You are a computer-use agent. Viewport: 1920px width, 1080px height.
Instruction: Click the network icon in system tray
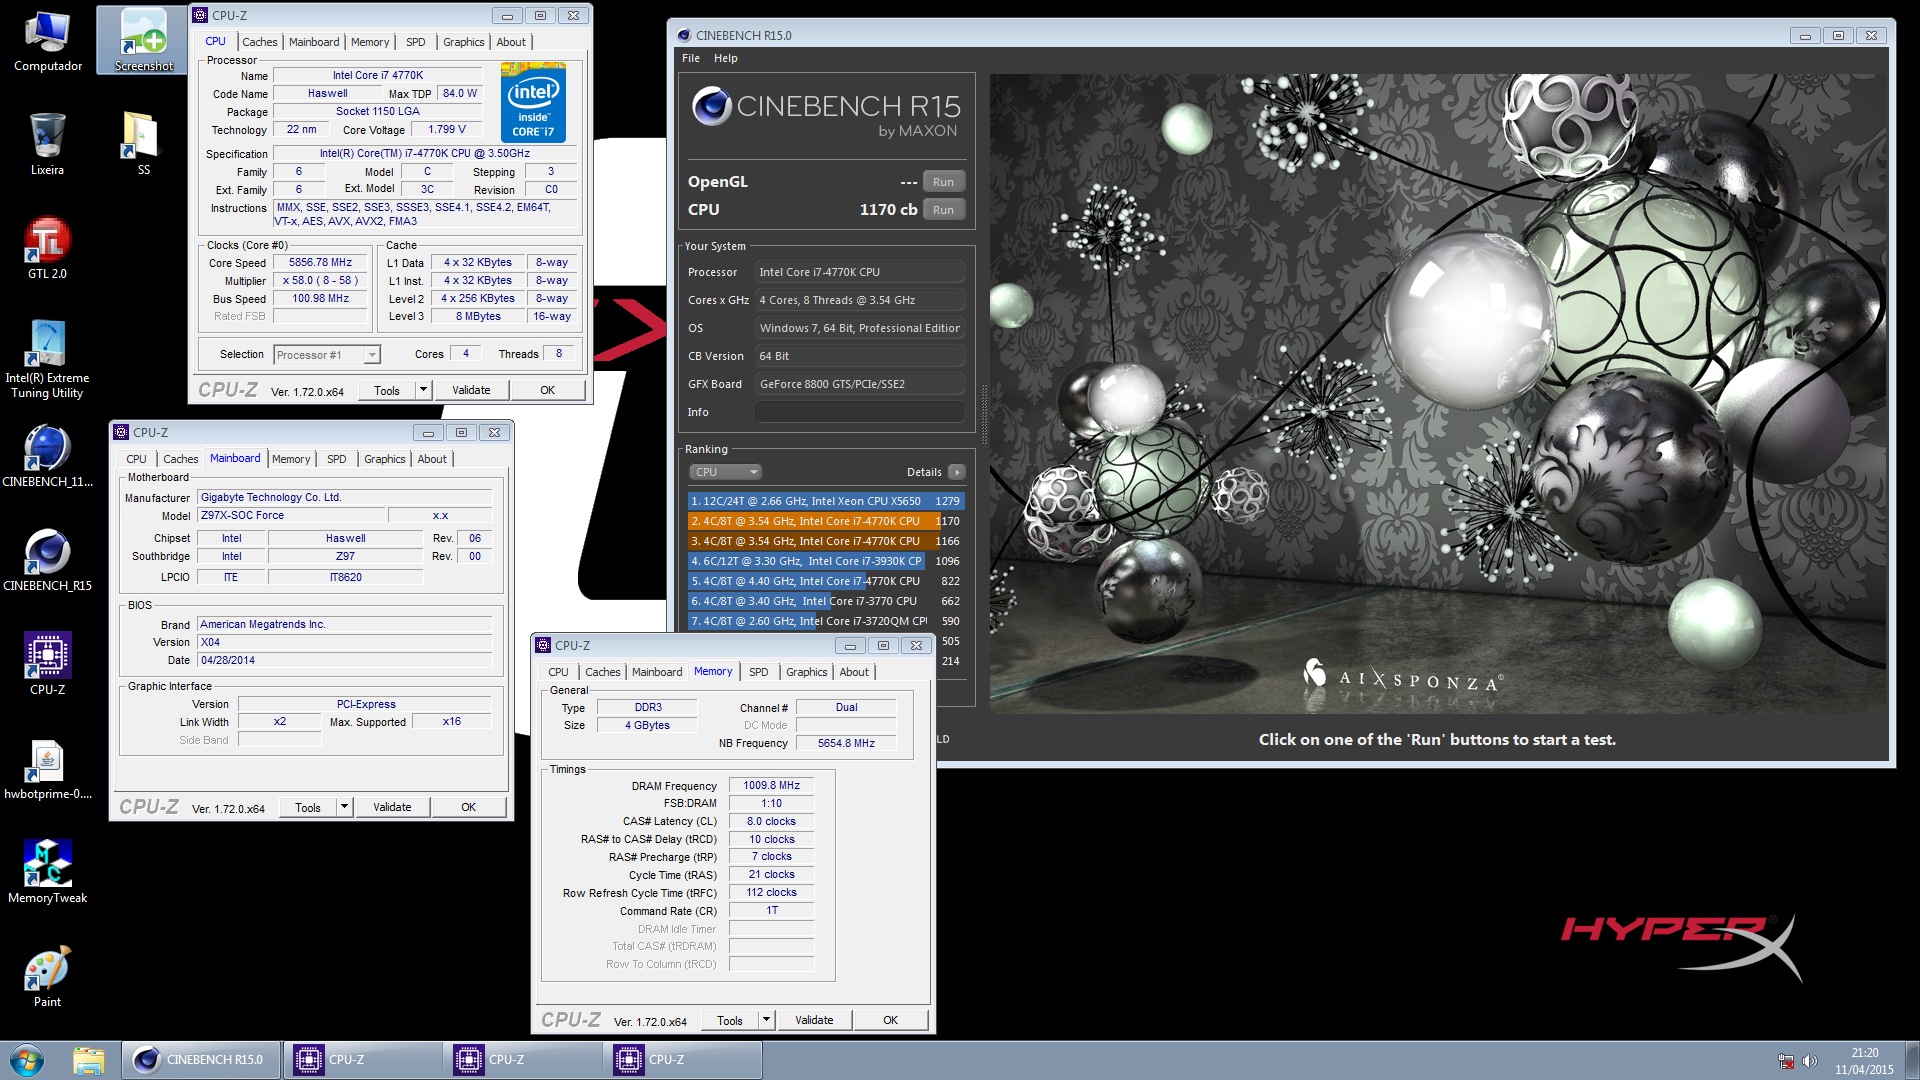tap(1786, 1061)
